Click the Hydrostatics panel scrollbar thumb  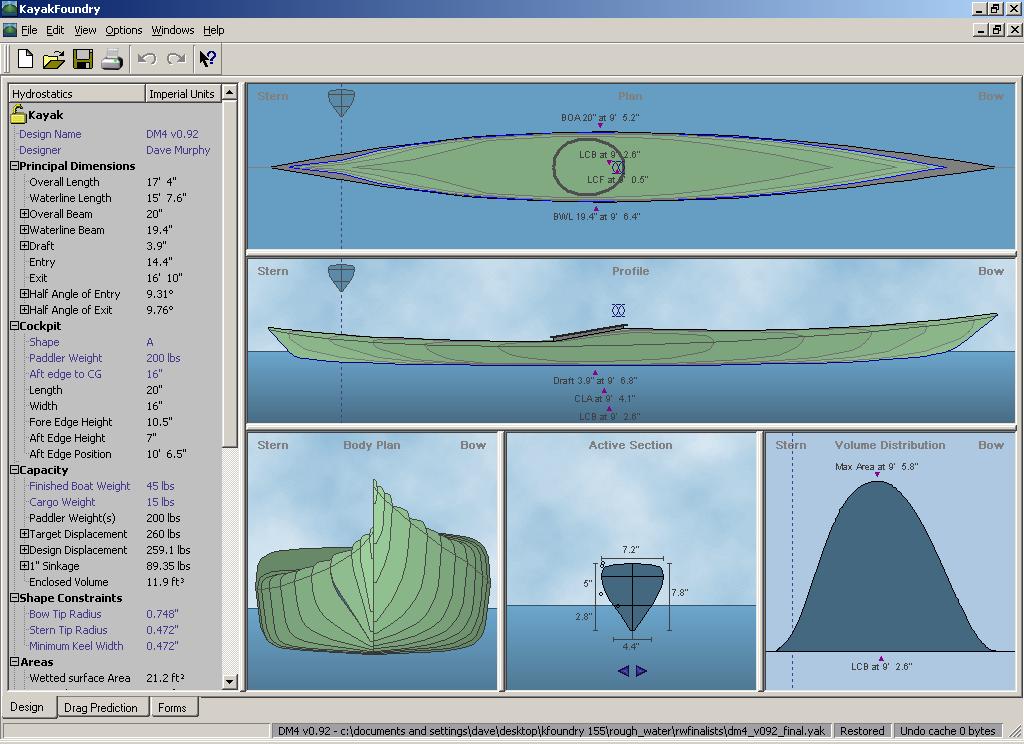229,274
